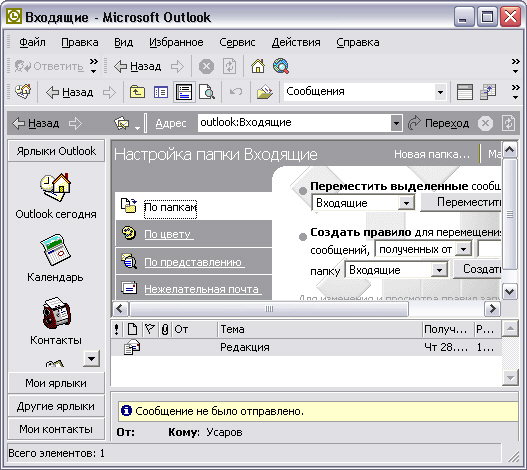The image size is (527, 470).
Task: Click the Переход go button
Action: click(x=438, y=123)
